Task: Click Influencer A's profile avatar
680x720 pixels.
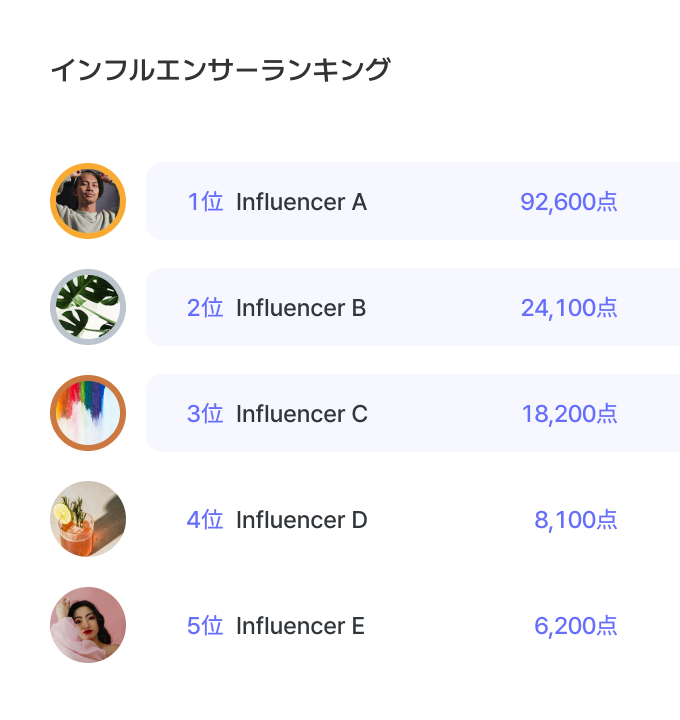Action: pos(88,201)
